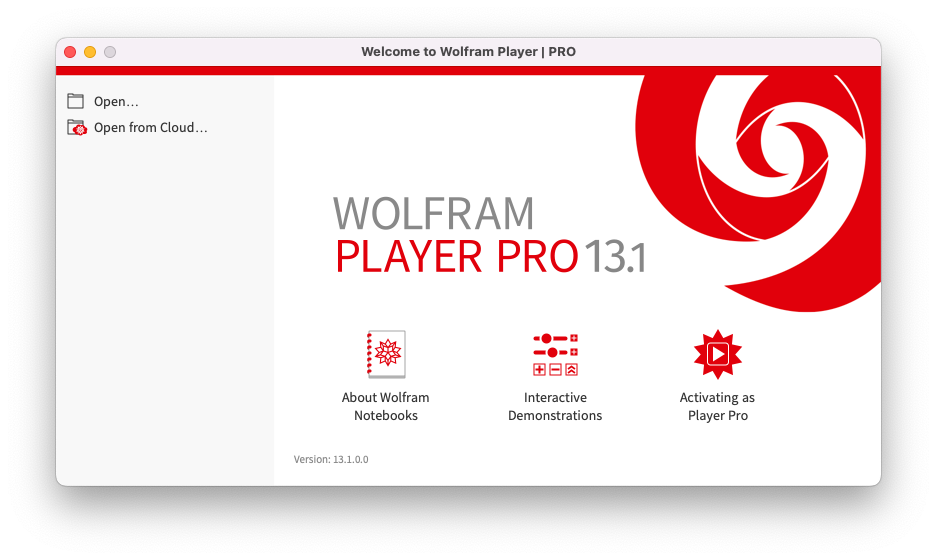This screenshot has width=937, height=560.
Task: Click the "About Wolfram Notebooks" caption
Action: [x=386, y=406]
